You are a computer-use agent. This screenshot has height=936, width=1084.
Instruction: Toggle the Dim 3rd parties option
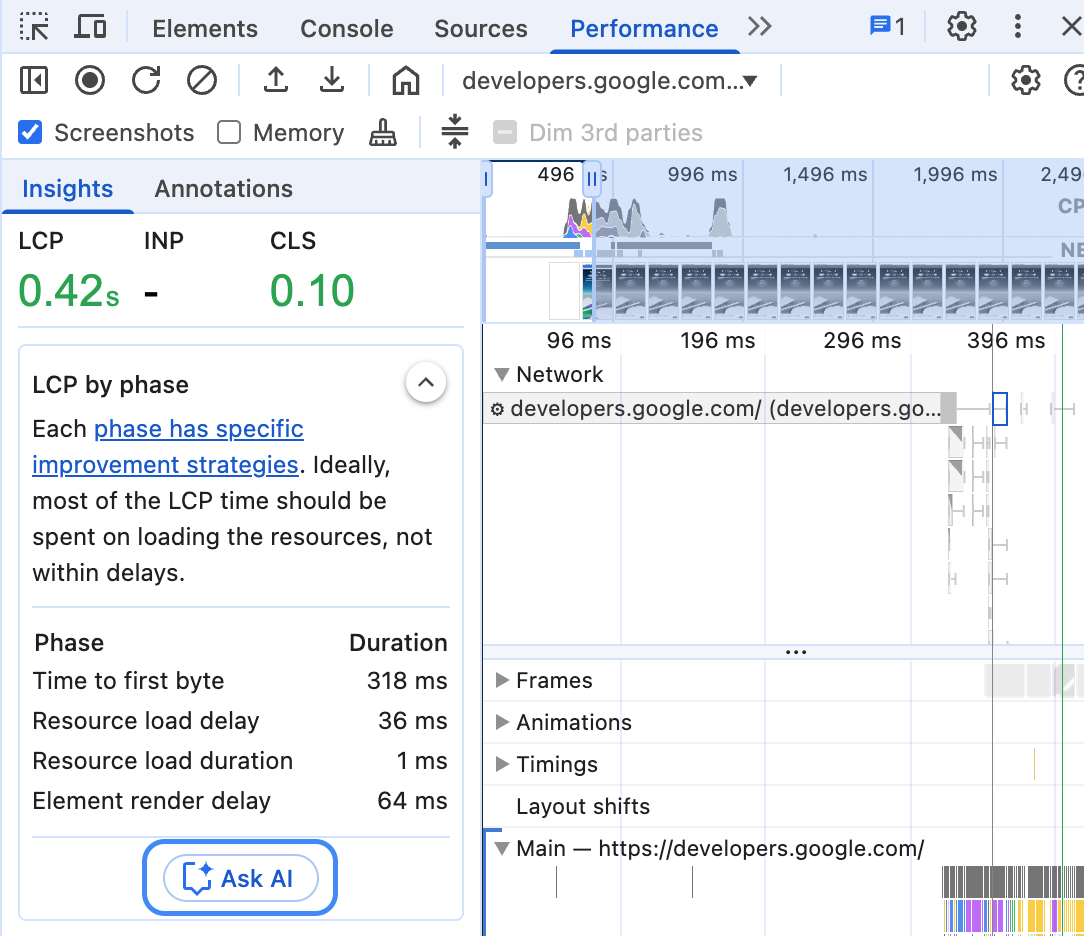pos(505,132)
